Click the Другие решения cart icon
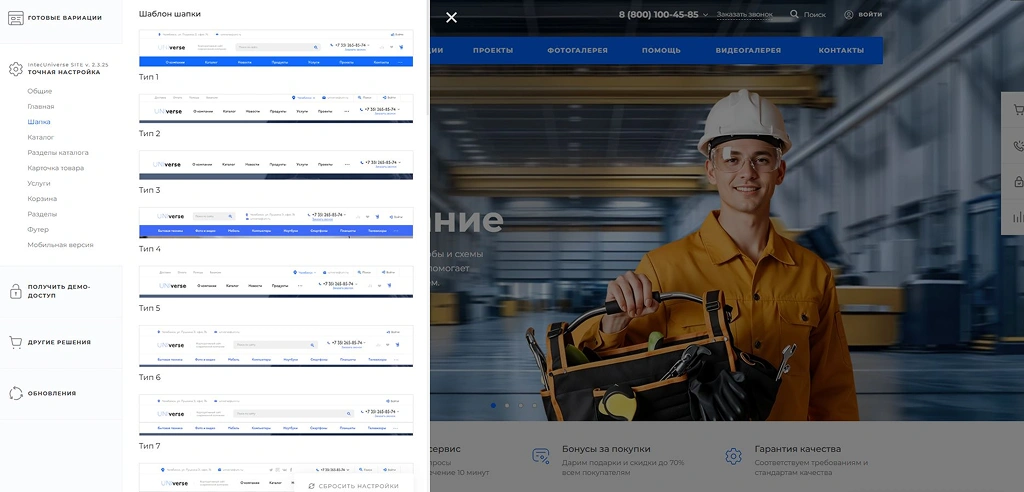The image size is (1024, 492). [x=15, y=342]
